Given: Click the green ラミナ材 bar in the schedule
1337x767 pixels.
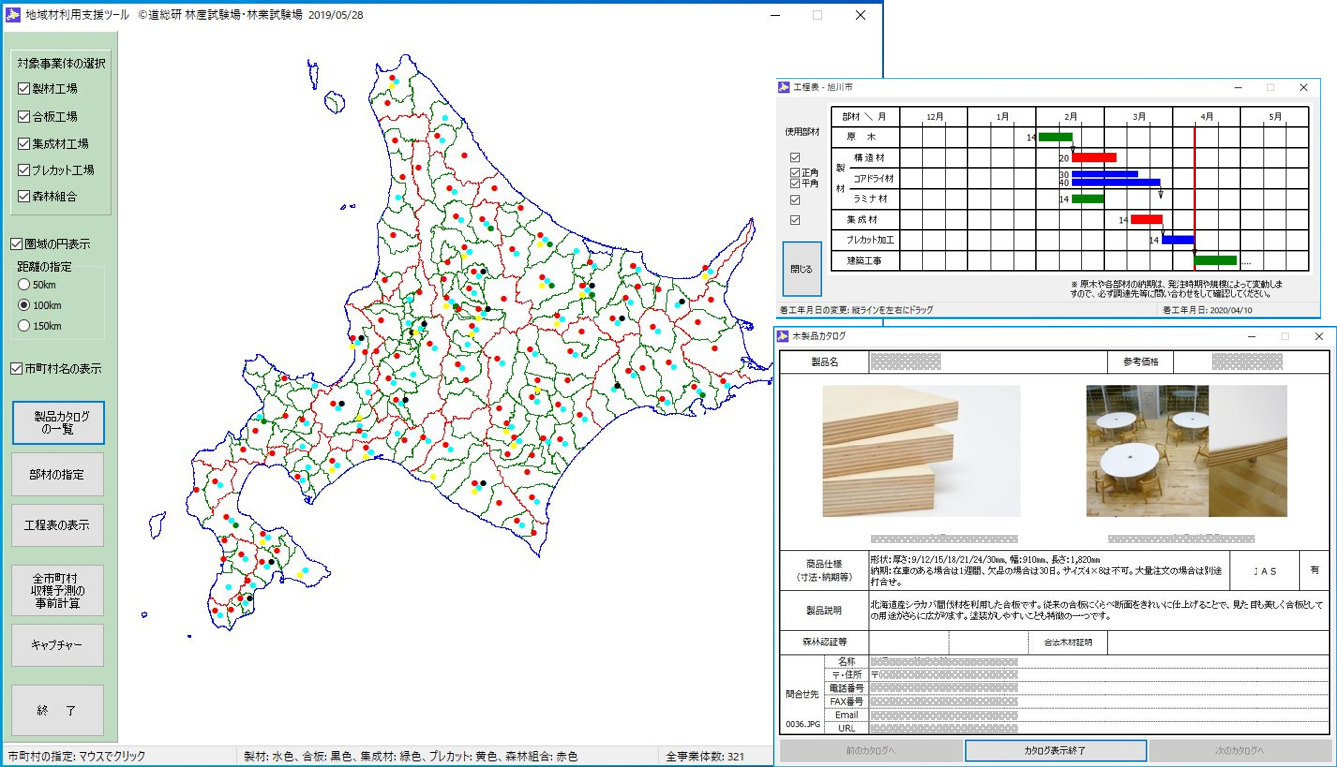Looking at the screenshot, I should [1088, 199].
